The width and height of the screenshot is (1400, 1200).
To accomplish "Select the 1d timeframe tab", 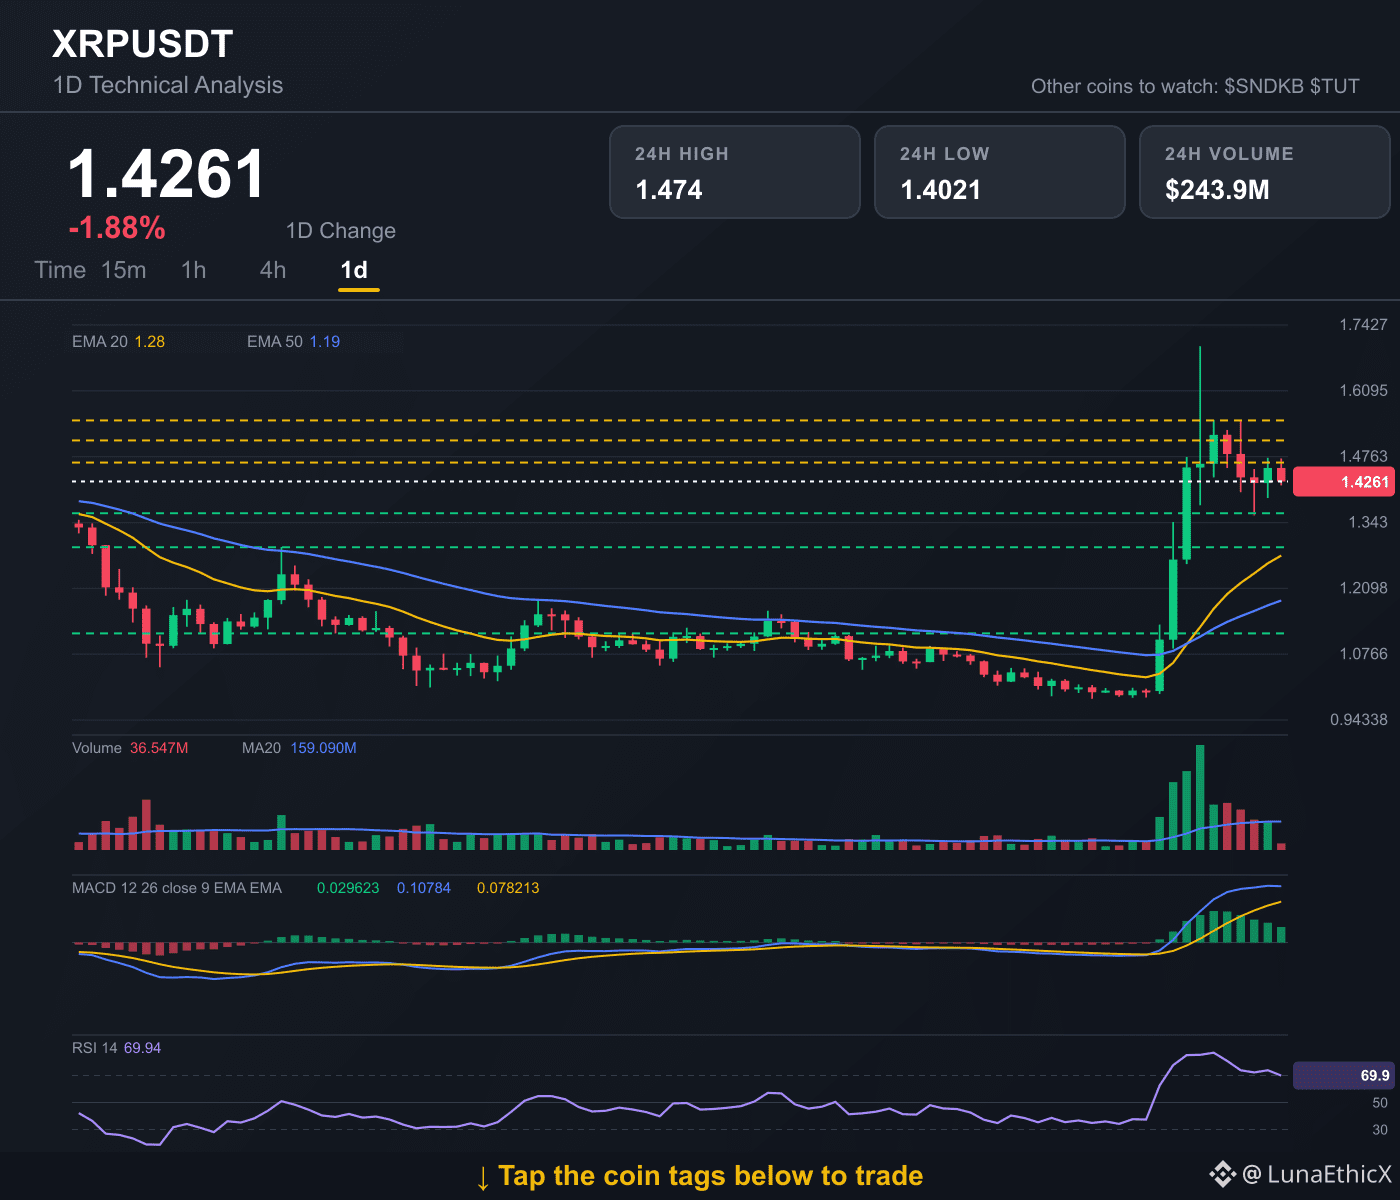I will point(354,270).
